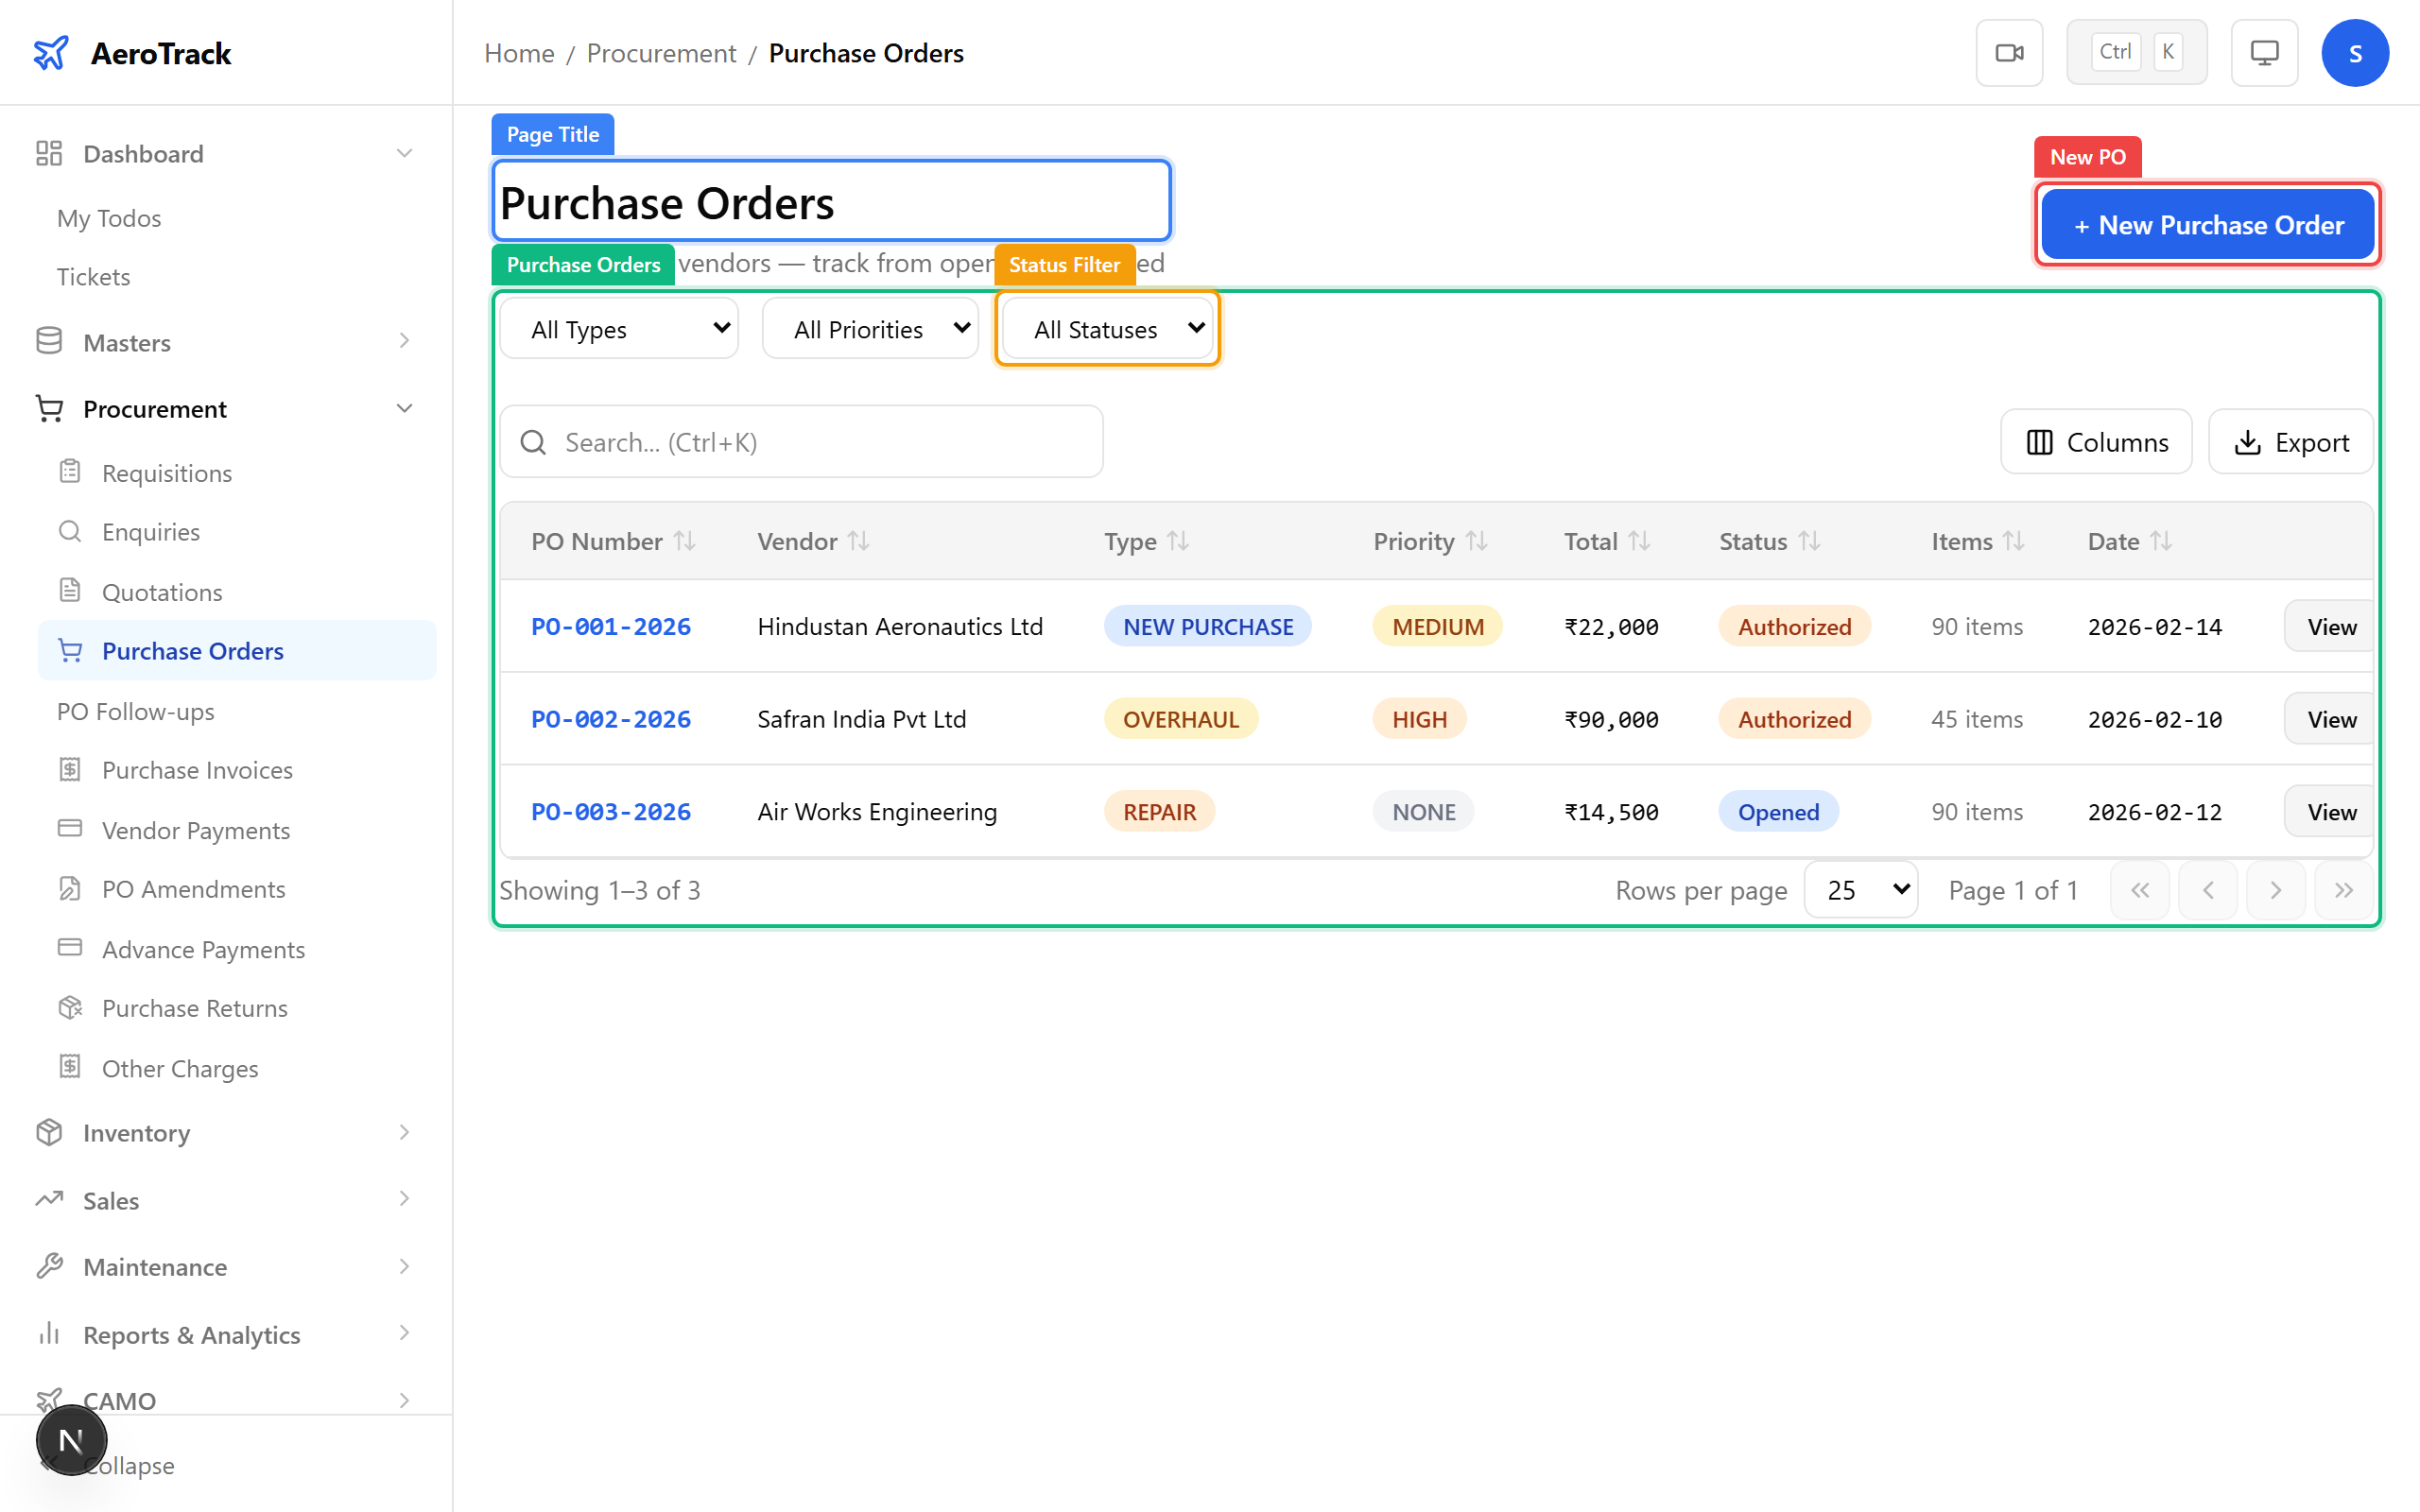This screenshot has width=2420, height=1512.
Task: Open the screen recording camera icon
Action: [x=2010, y=52]
